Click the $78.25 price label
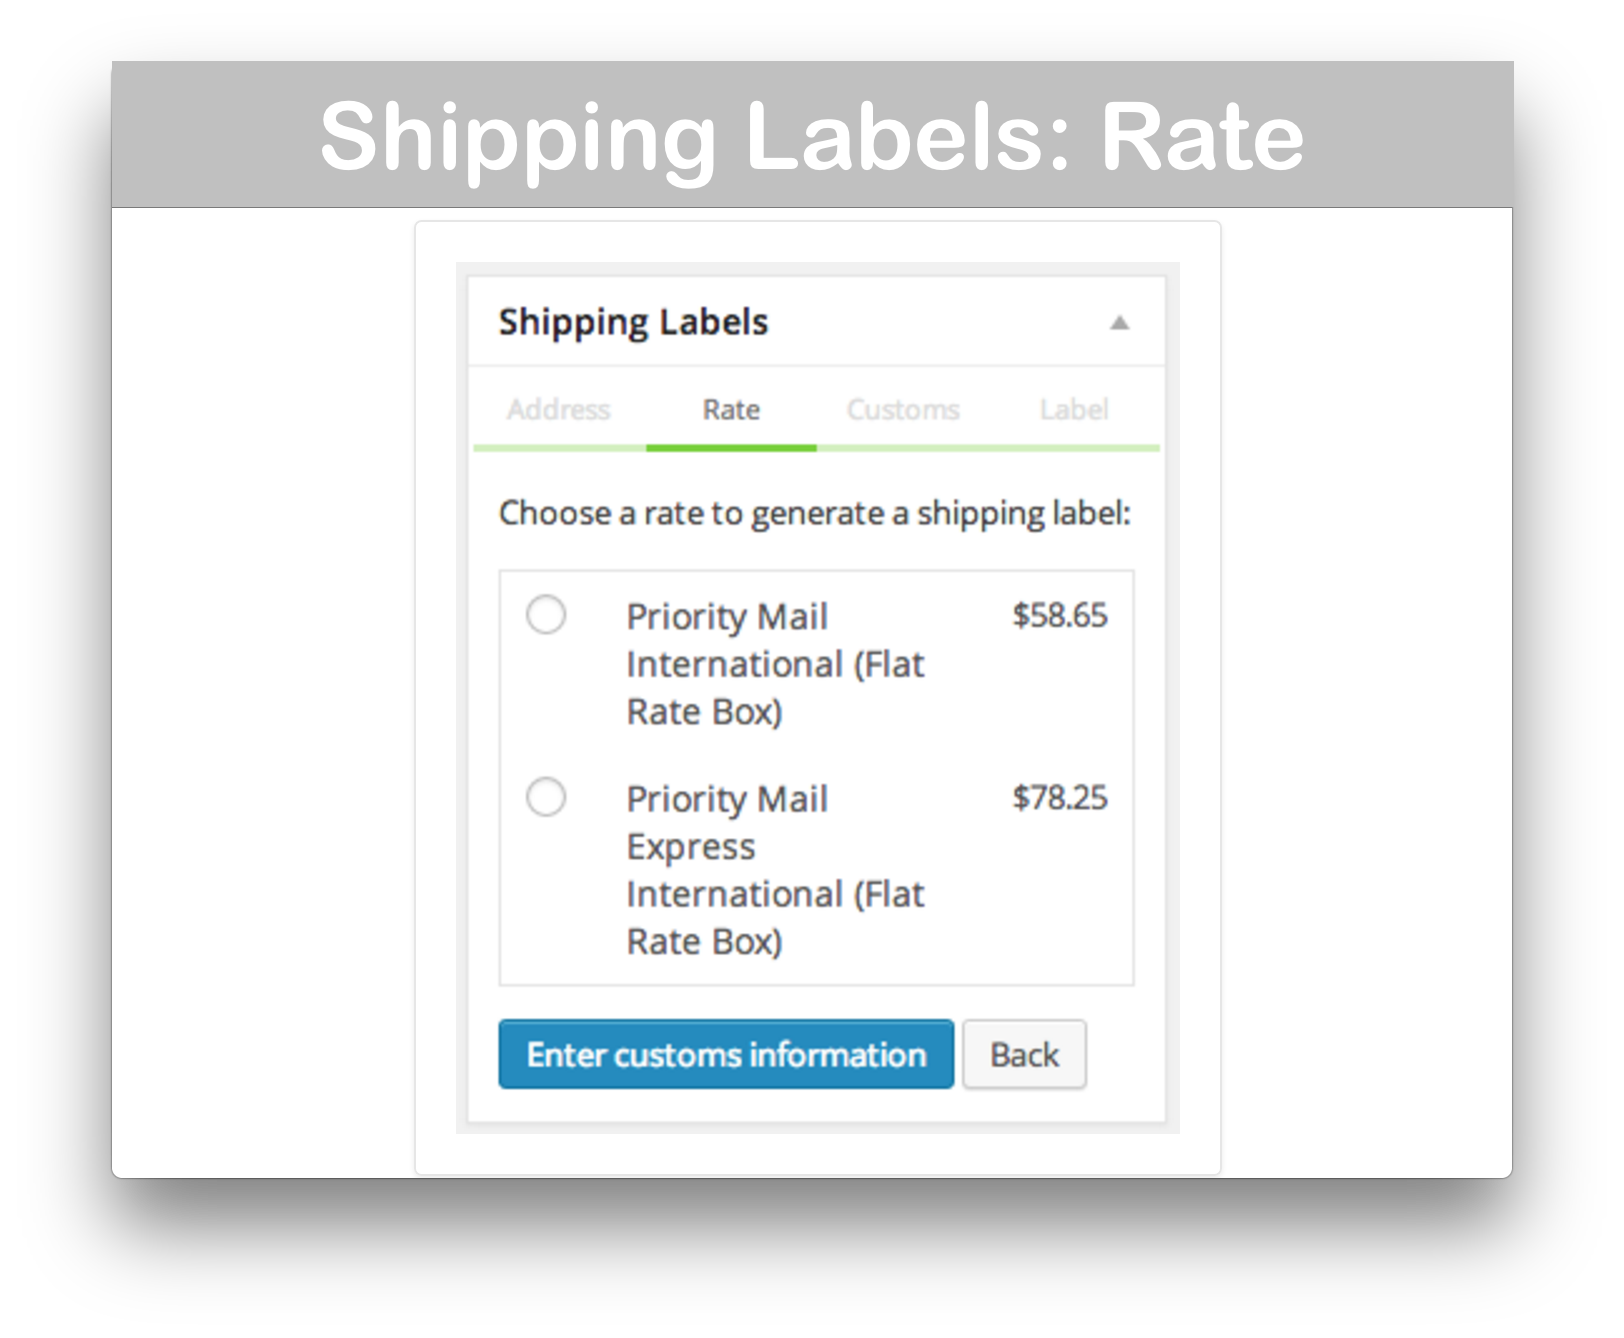1624x1338 pixels. [1058, 798]
